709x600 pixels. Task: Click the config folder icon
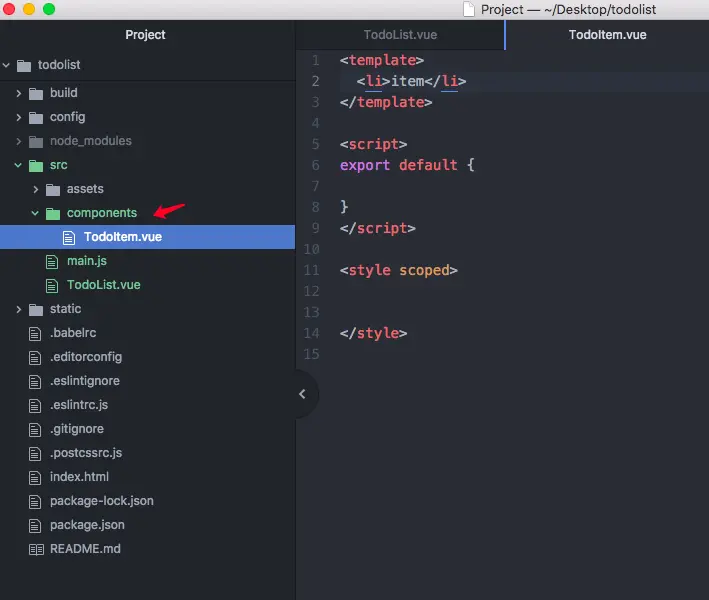(36, 118)
